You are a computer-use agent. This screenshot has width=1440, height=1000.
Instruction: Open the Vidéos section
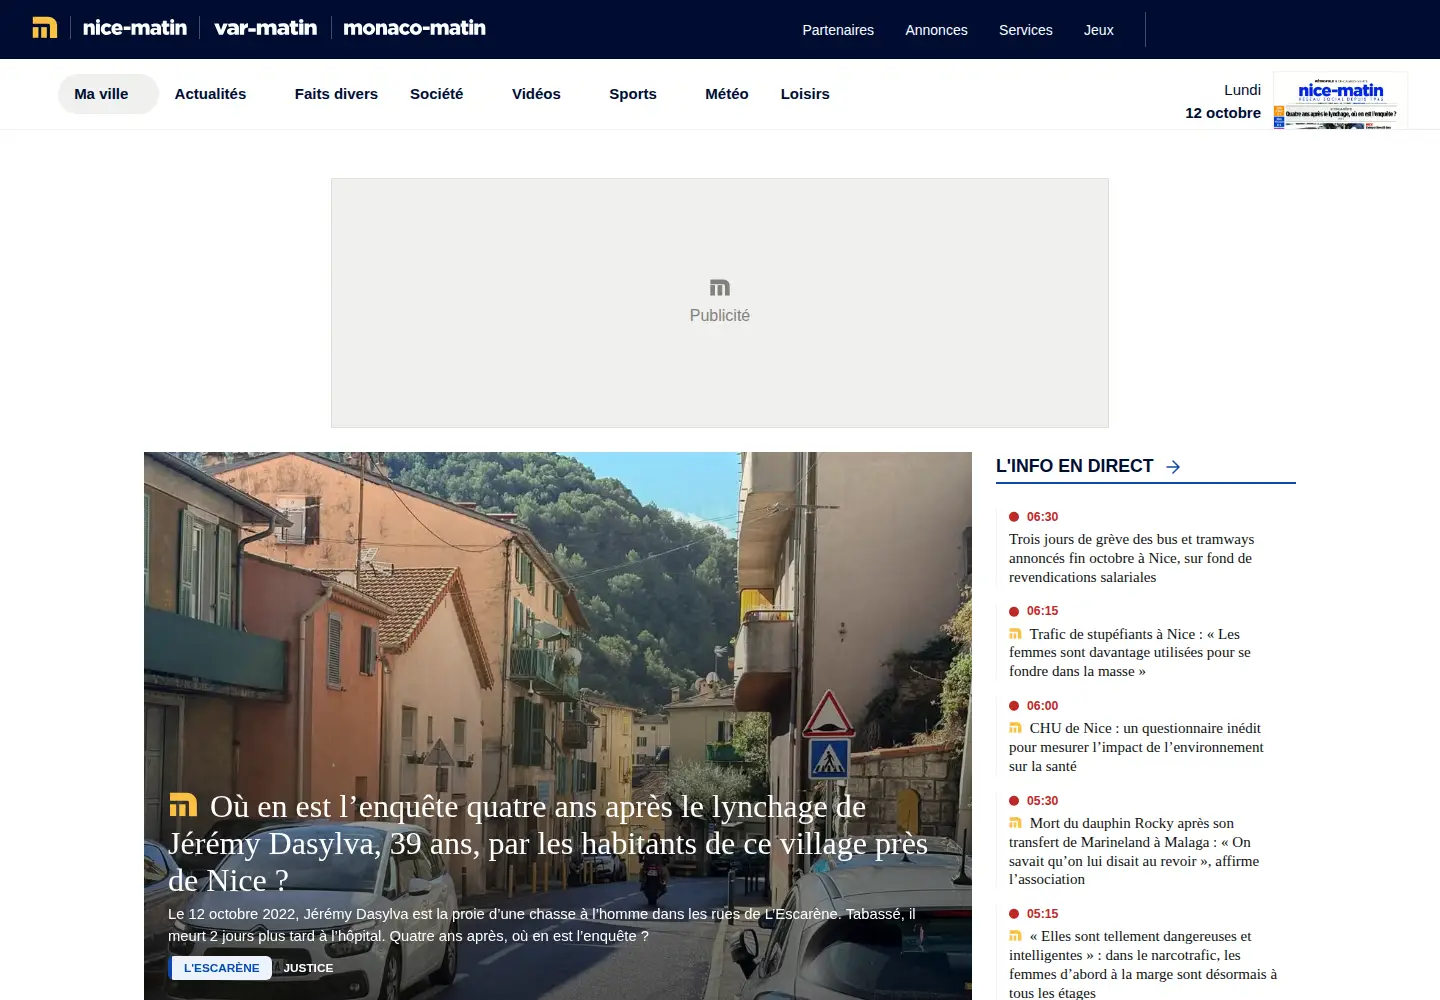pyautogui.click(x=536, y=94)
